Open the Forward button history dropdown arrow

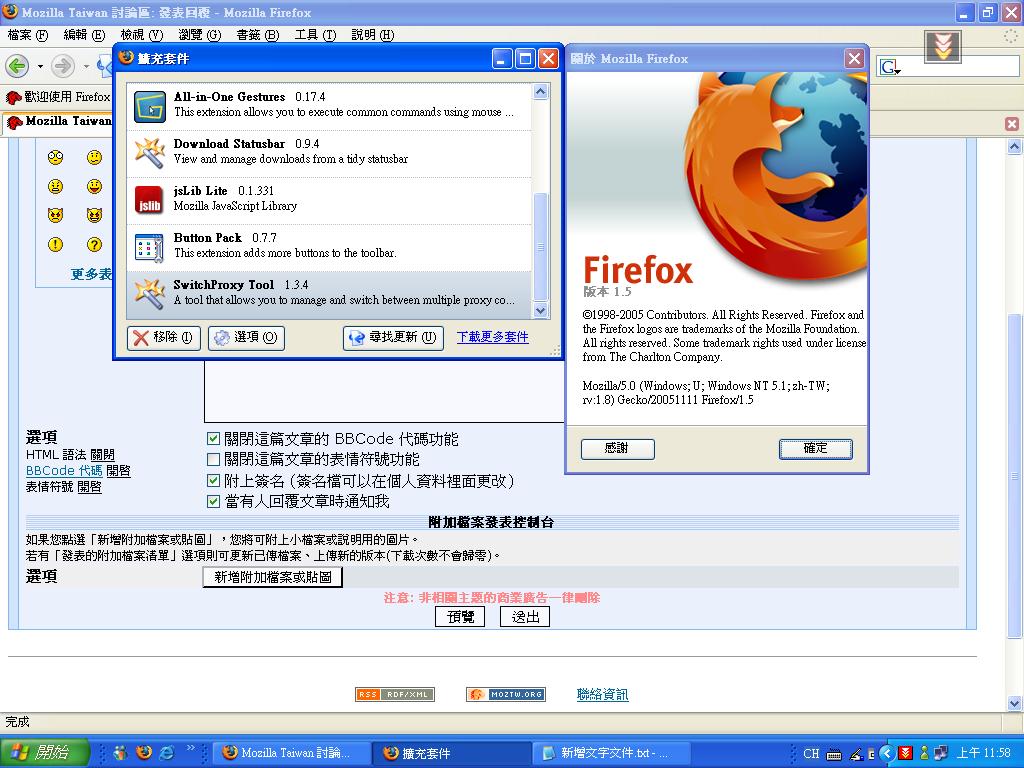coord(86,66)
